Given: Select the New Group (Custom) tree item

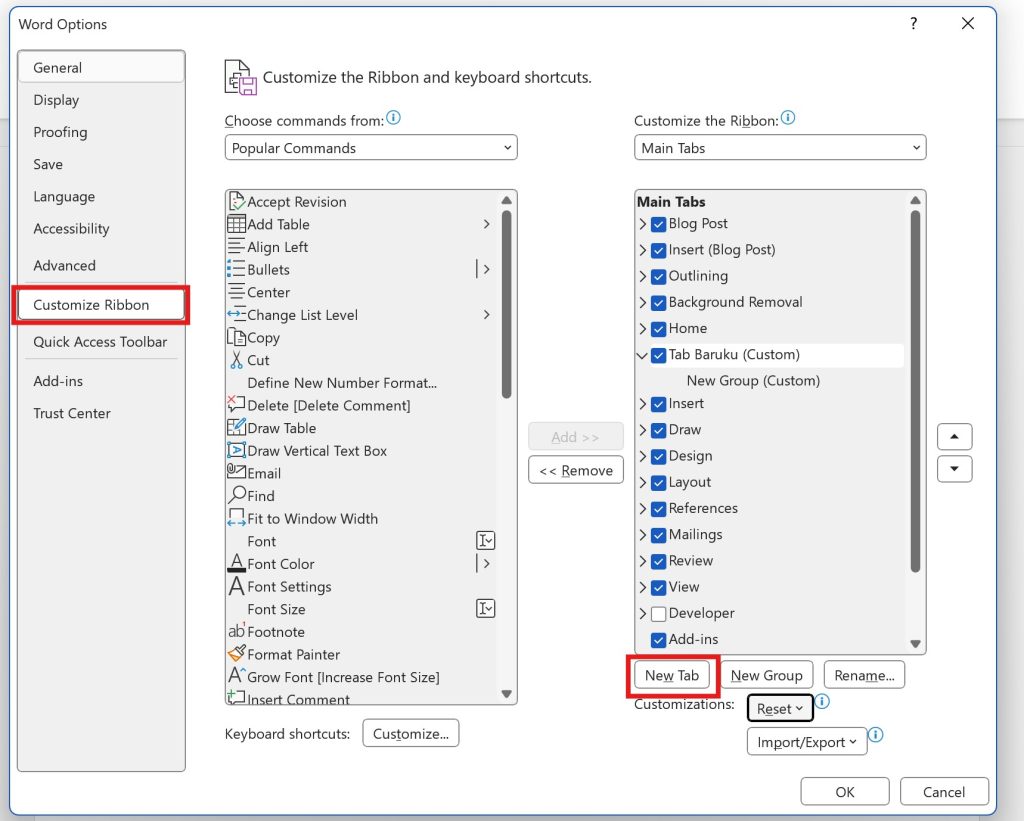Looking at the screenshot, I should pos(753,381).
